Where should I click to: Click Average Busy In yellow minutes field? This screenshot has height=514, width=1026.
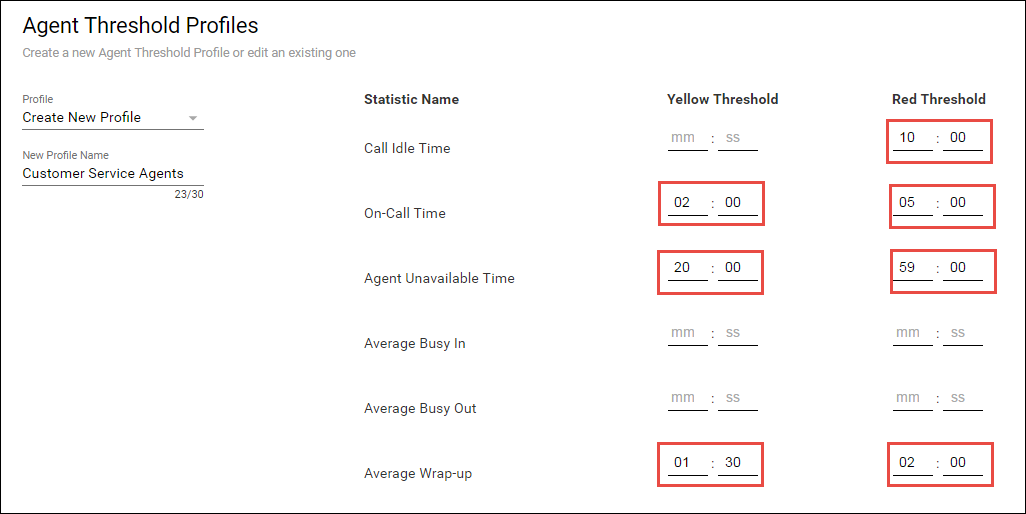686,333
